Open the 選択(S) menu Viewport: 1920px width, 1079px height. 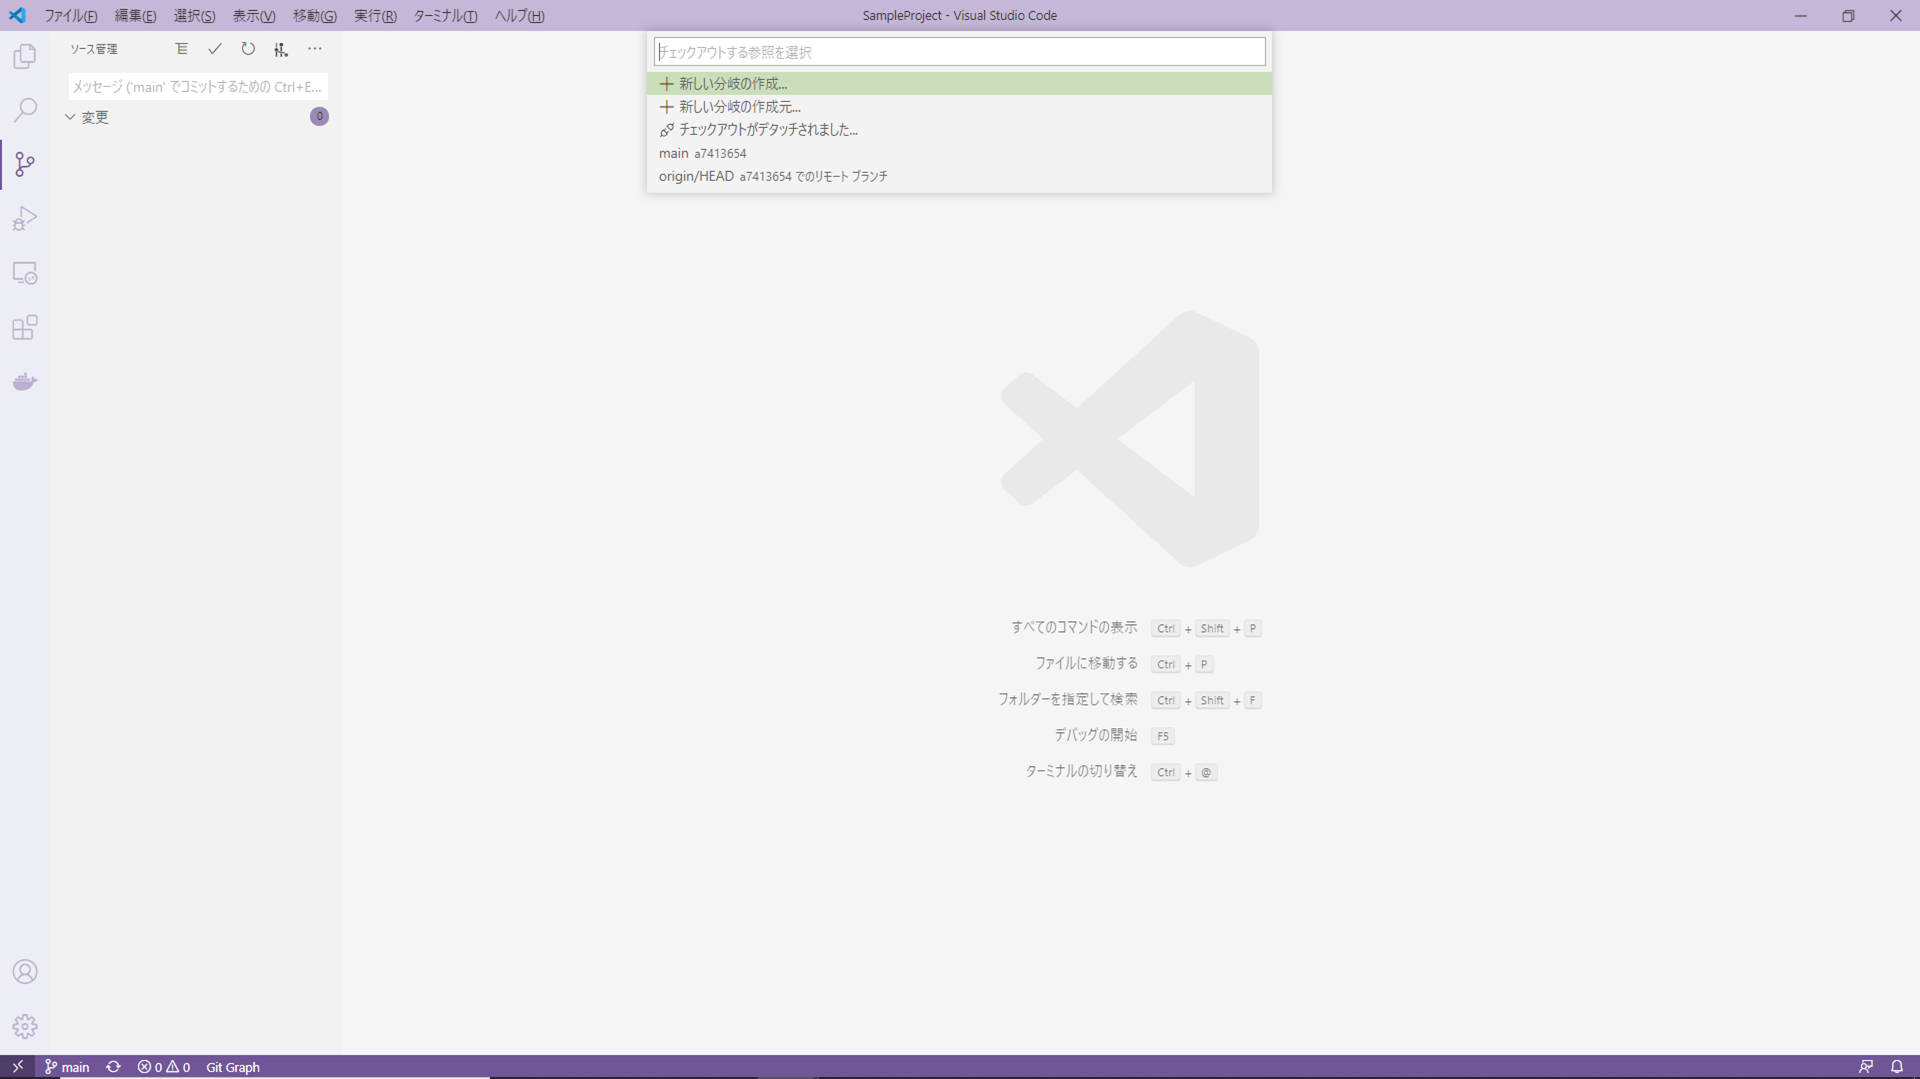click(194, 16)
